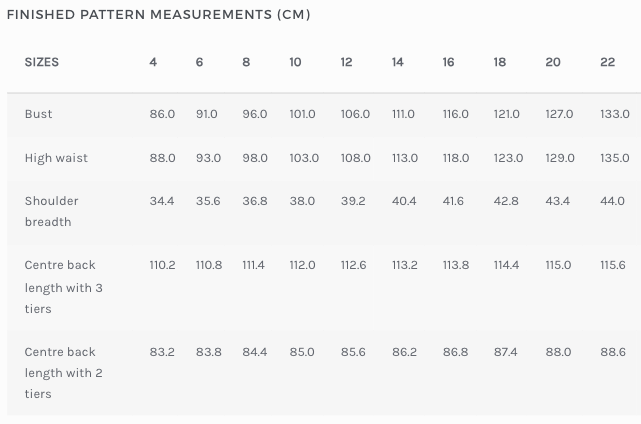Click the 2-tier length value 83.2
641x424 pixels.
point(162,352)
